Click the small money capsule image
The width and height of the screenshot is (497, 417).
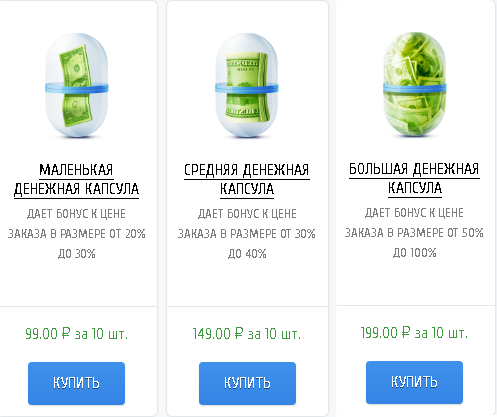pyautogui.click(x=77, y=86)
